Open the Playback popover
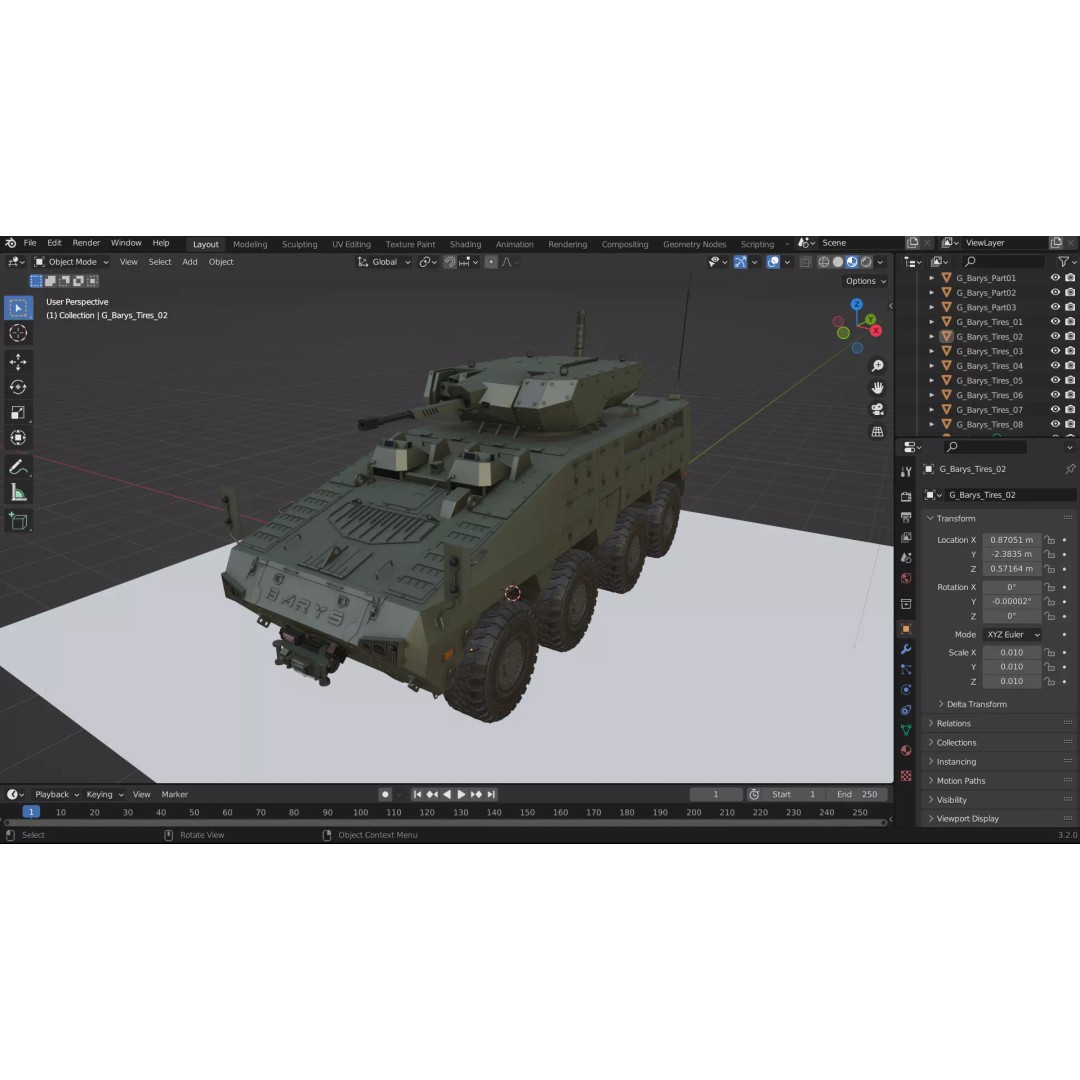 [x=56, y=794]
